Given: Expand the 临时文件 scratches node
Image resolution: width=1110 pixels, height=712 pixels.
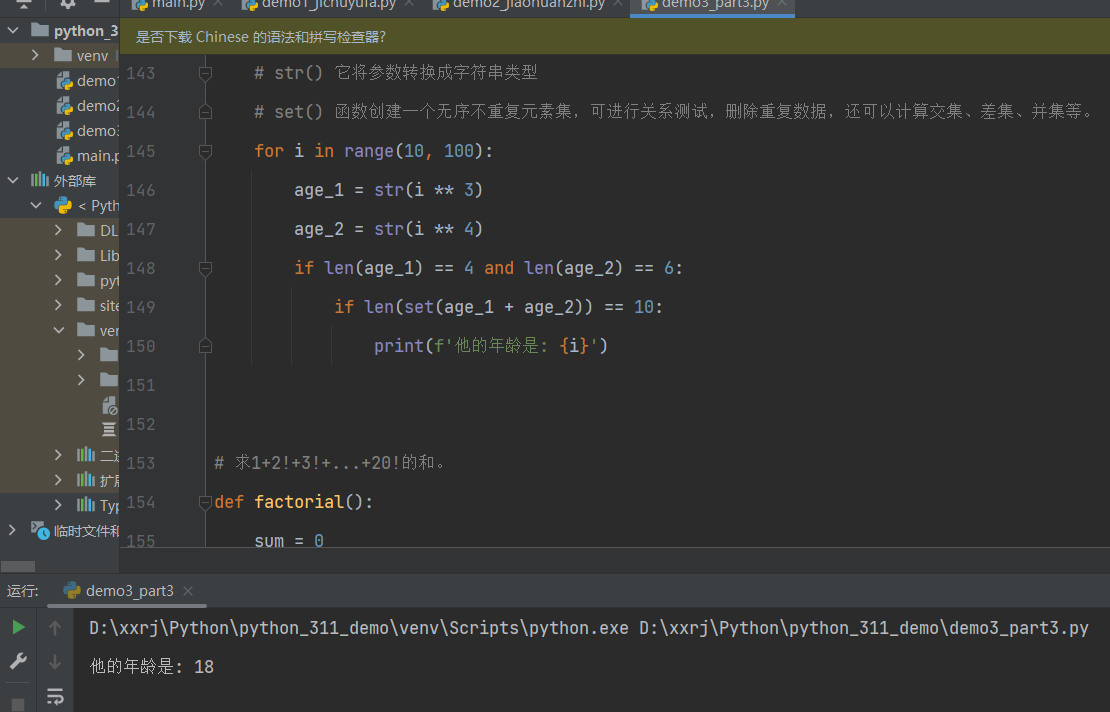Looking at the screenshot, I should pos(12,530).
